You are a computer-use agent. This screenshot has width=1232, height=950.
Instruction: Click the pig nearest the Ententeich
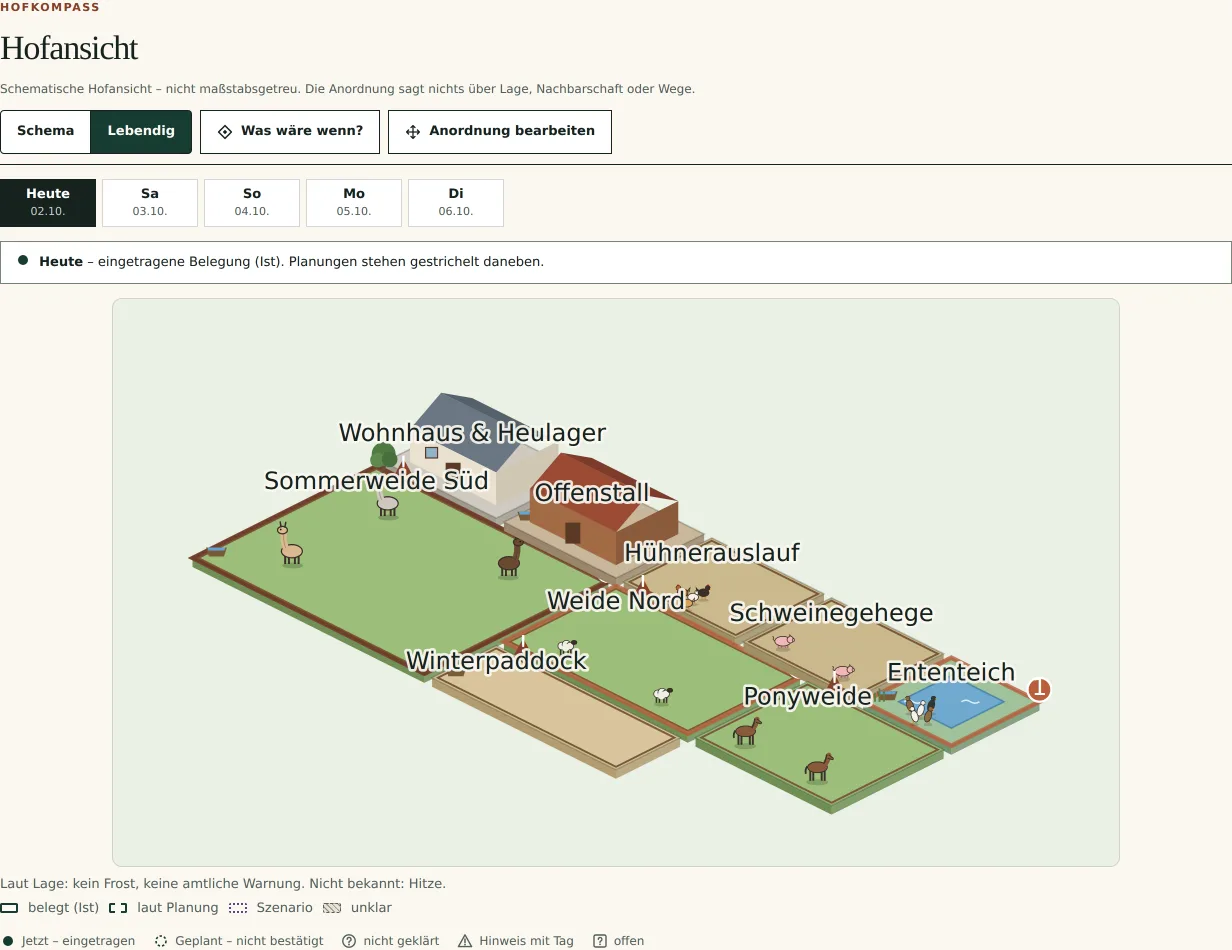coord(843,671)
